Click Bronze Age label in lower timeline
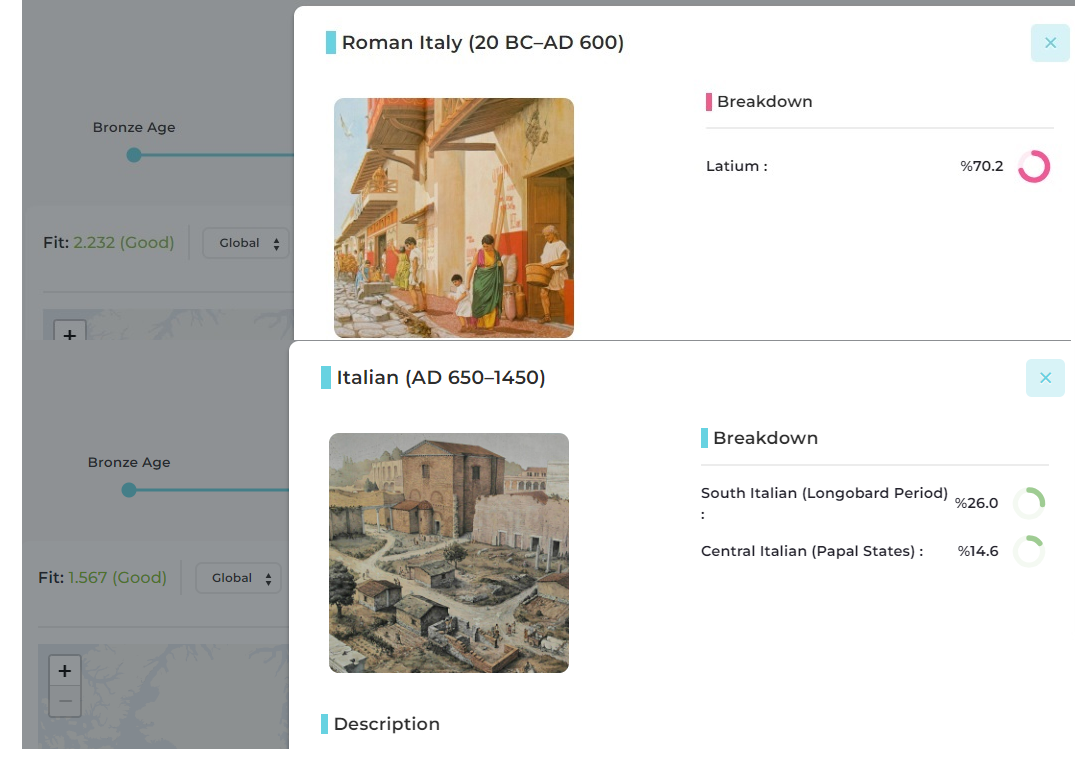 click(x=129, y=463)
